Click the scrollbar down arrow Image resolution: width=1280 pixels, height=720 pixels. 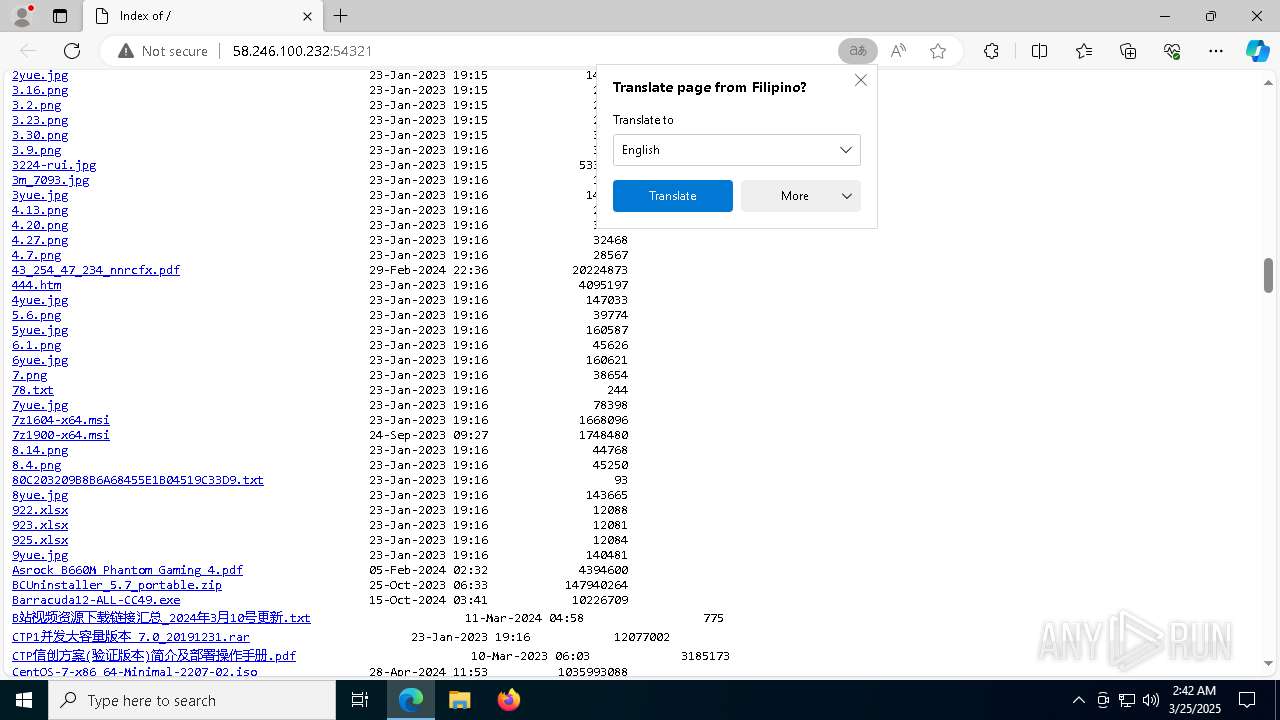[1269, 663]
